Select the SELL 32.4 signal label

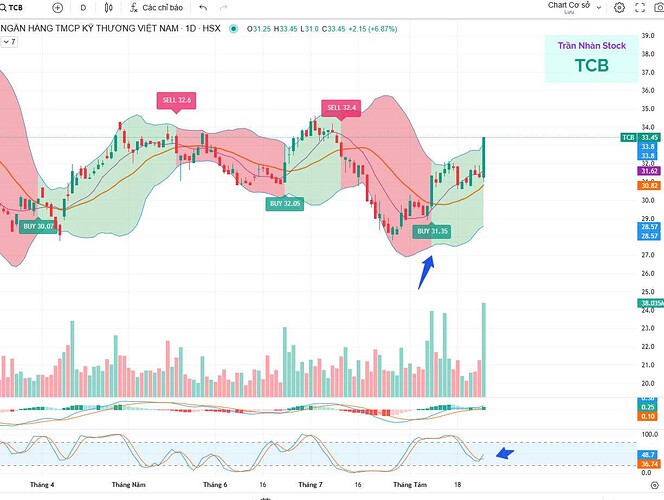tap(341, 108)
